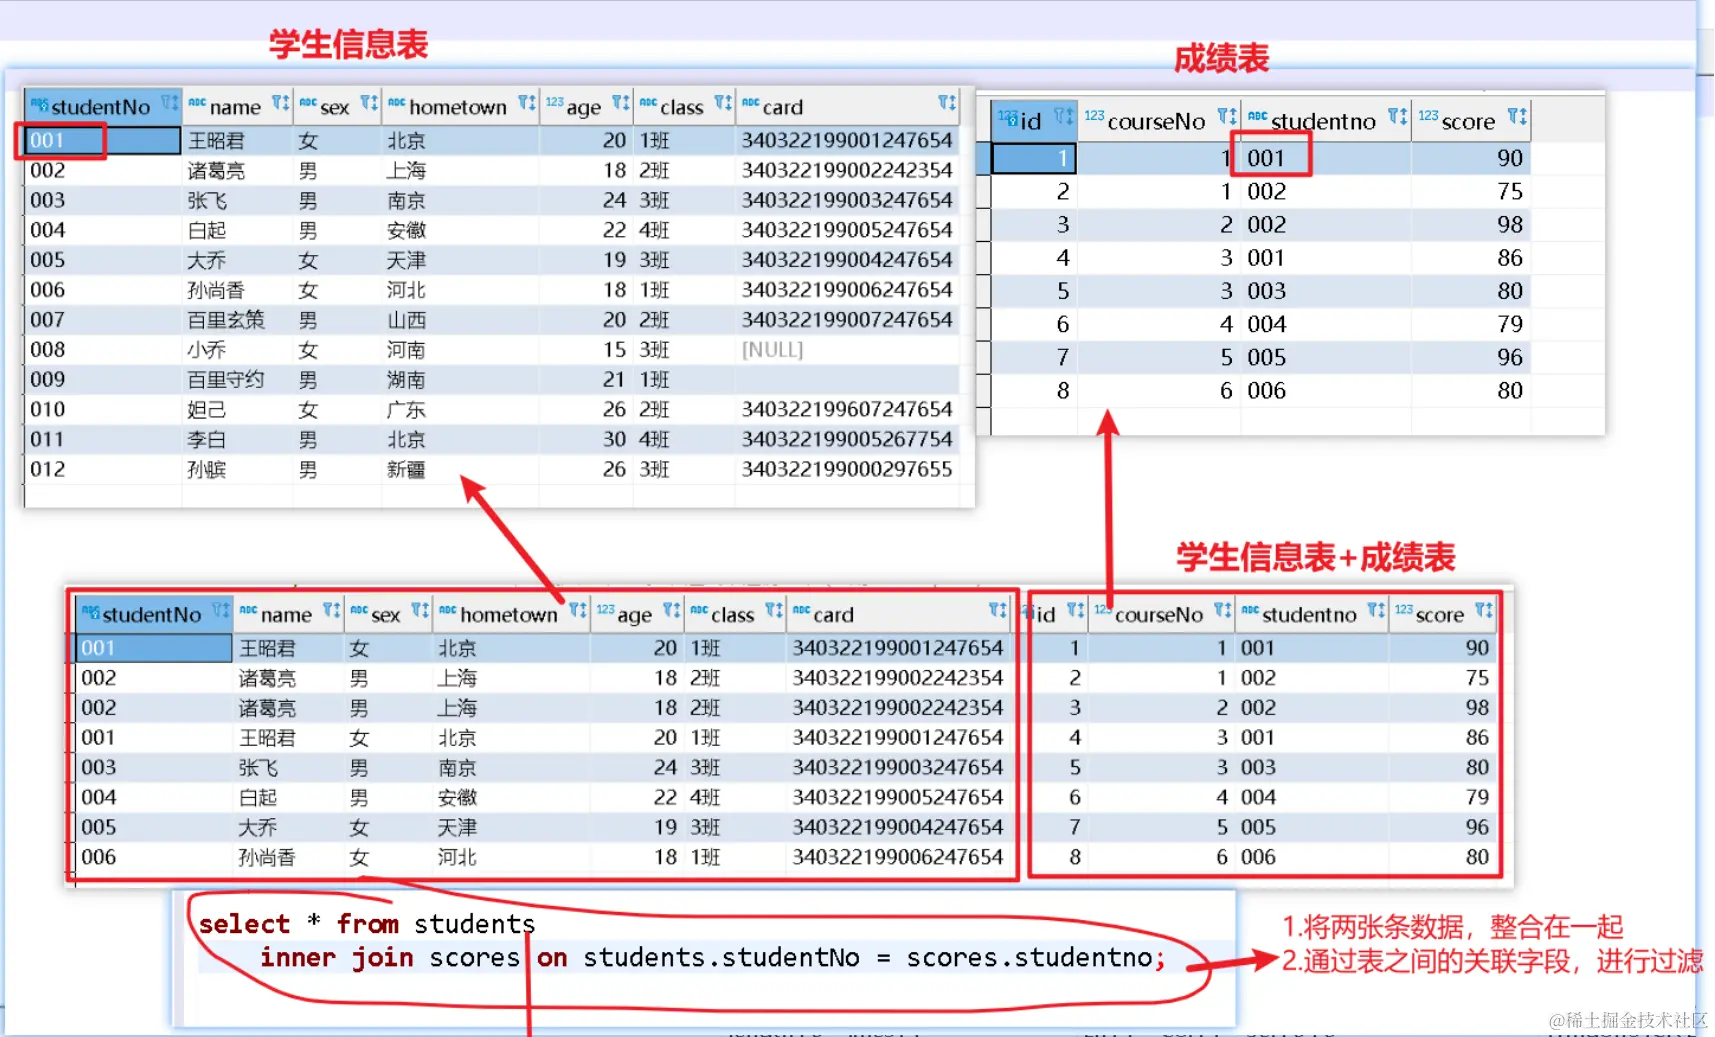This screenshot has height=1037, width=1715.
Task: Select the 妲己 name cell
Action: [x=207, y=410]
